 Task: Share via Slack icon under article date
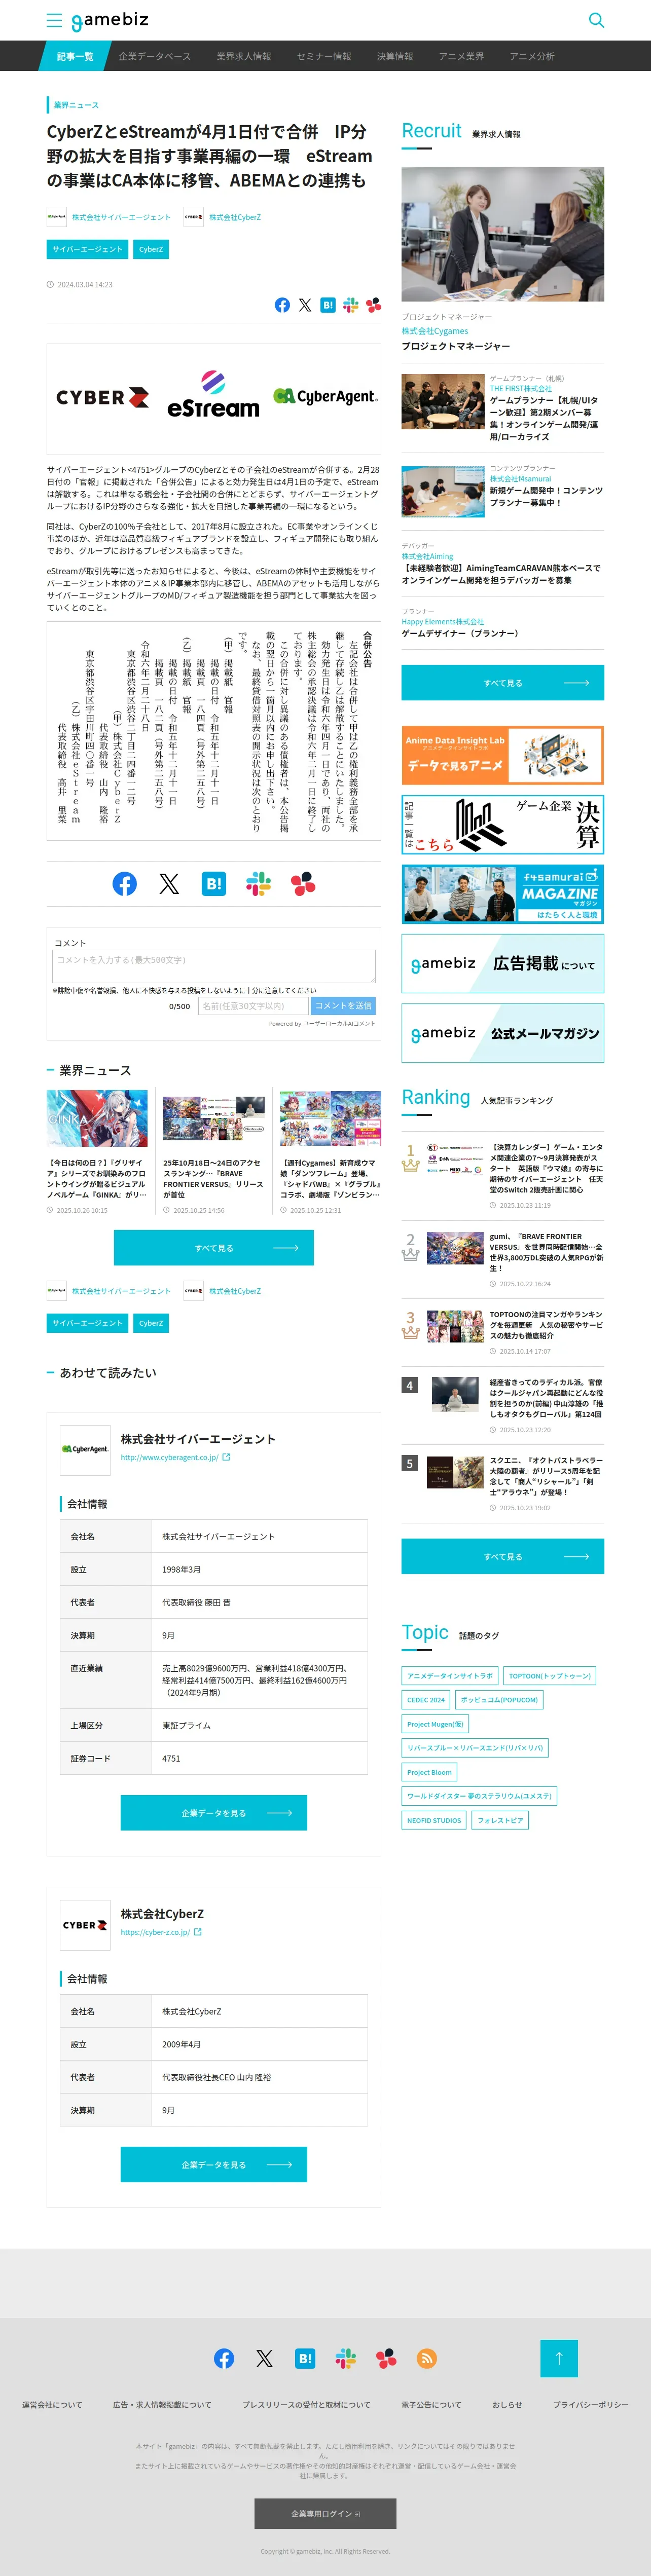[351, 305]
